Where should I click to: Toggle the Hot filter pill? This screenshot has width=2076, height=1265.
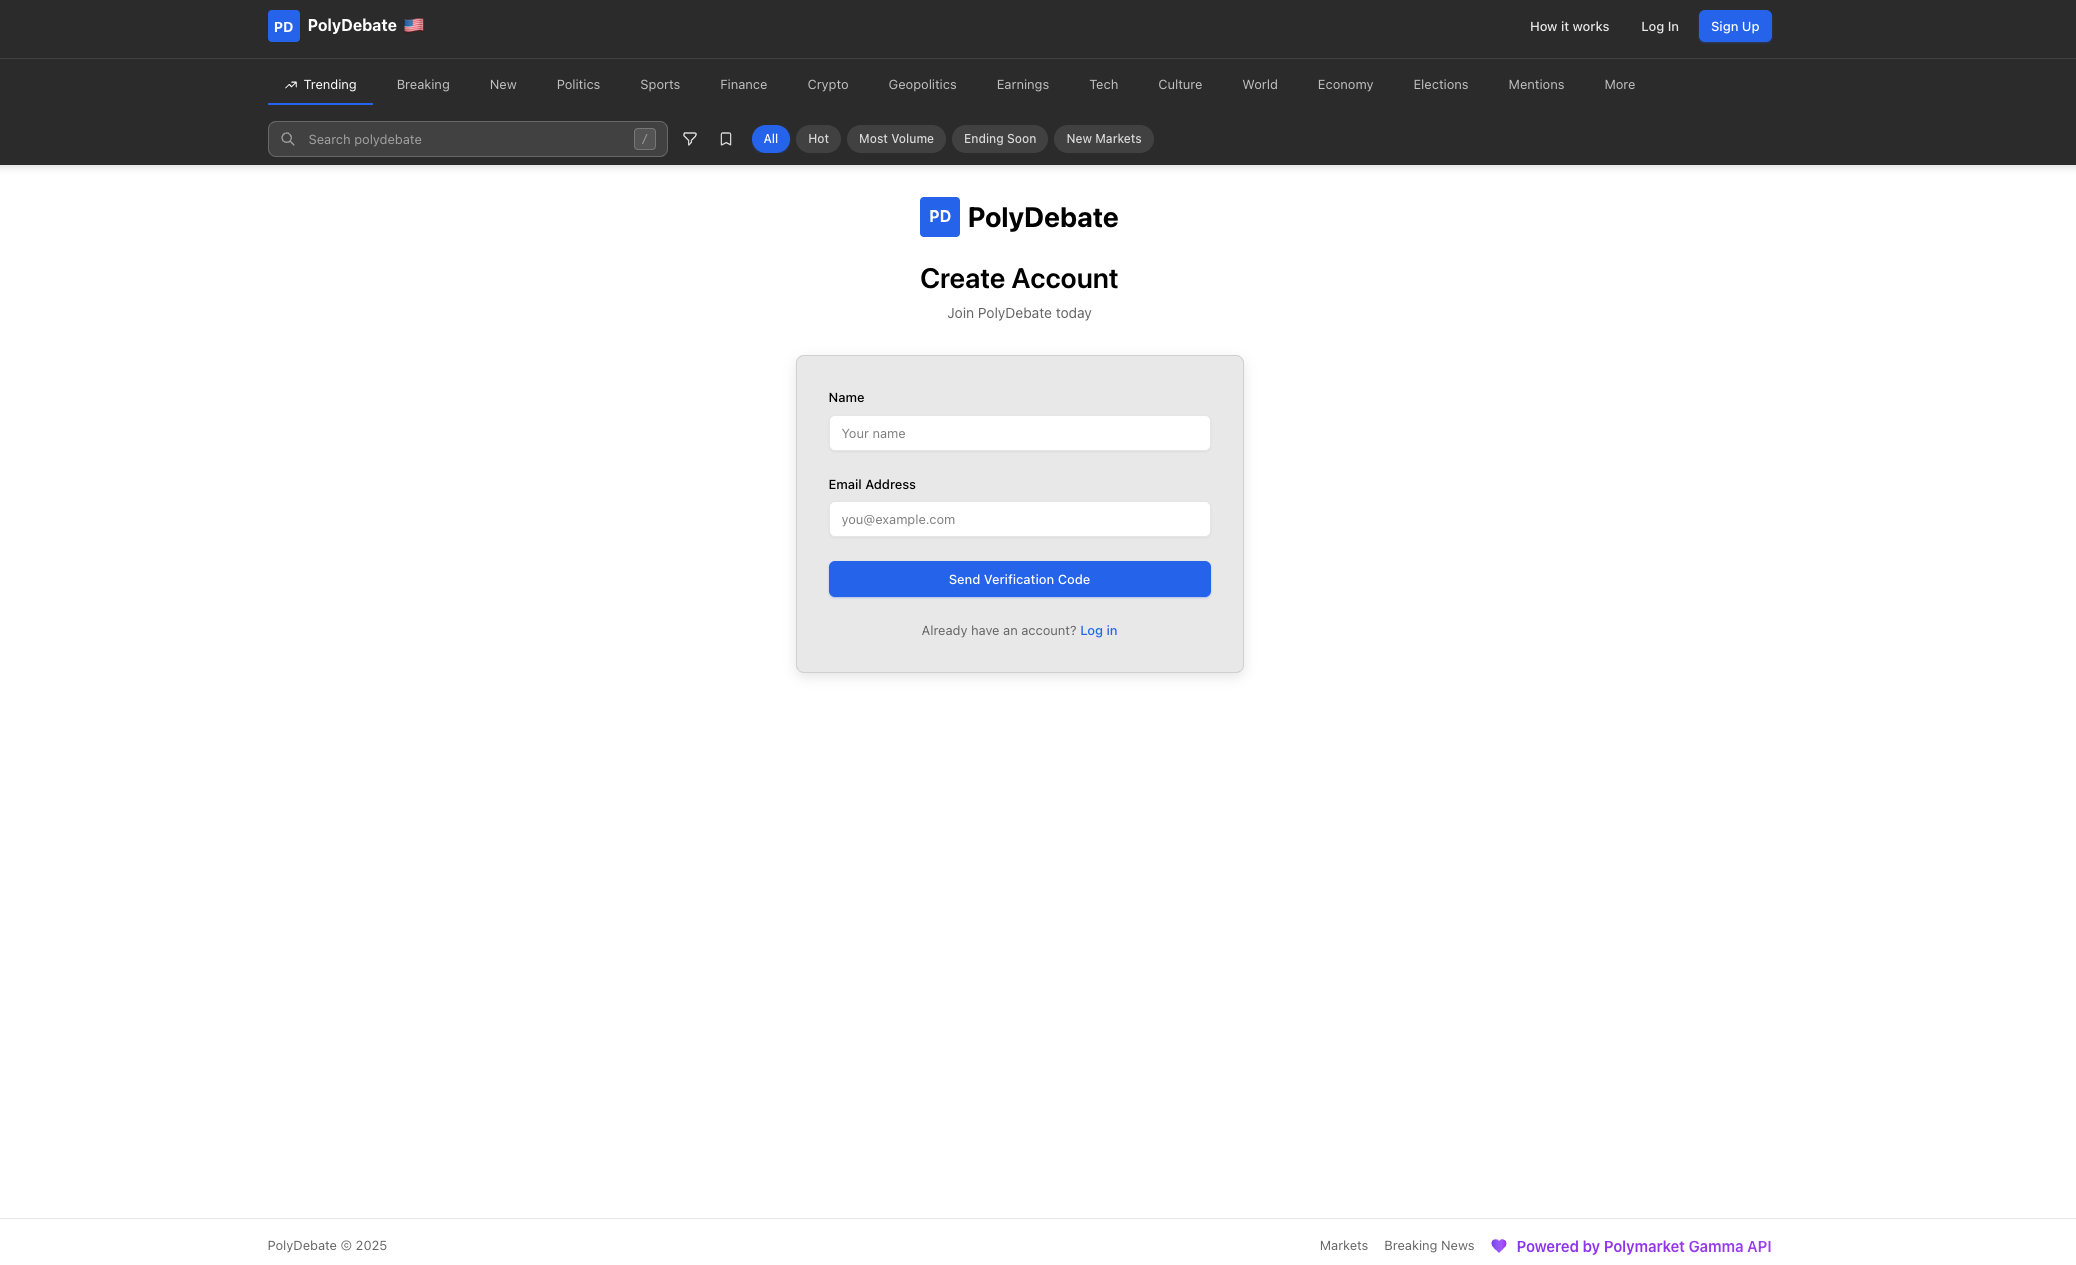[818, 139]
